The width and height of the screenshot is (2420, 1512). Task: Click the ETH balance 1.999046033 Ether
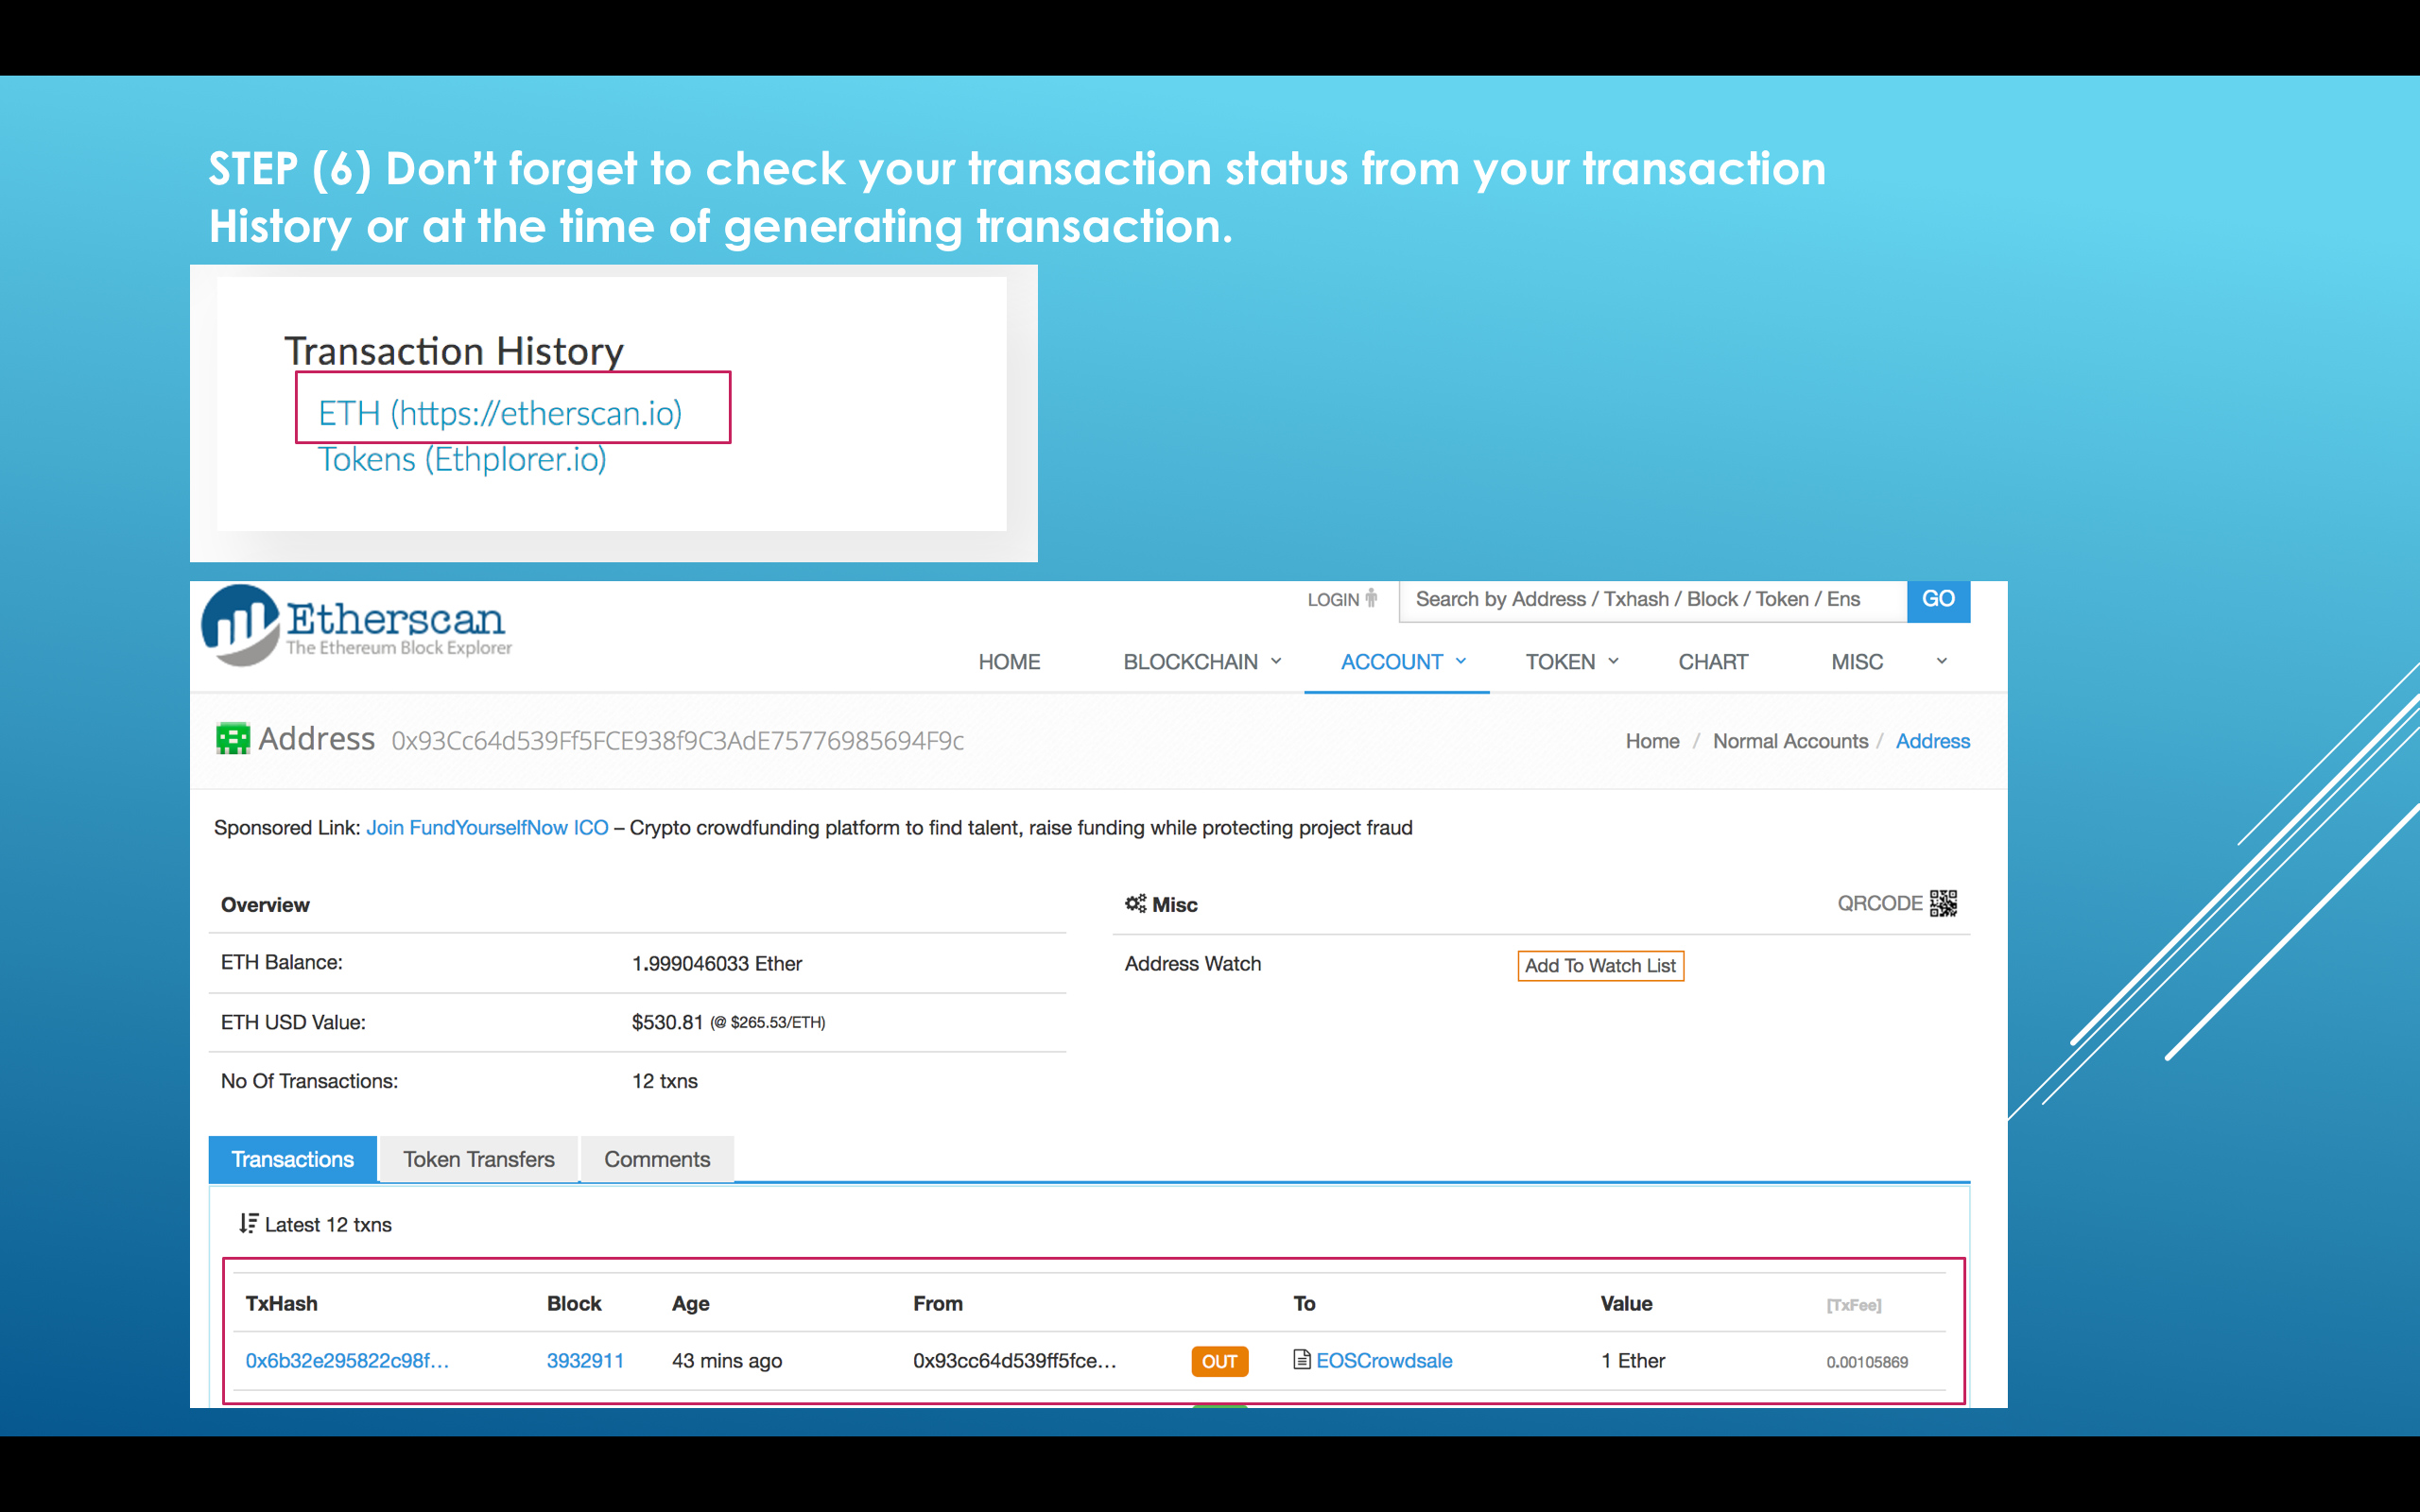click(x=717, y=963)
